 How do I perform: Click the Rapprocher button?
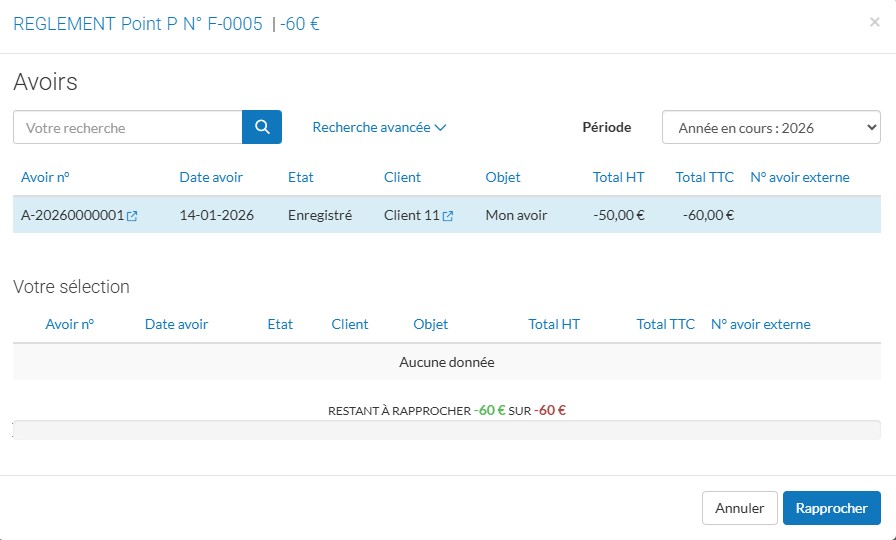[831, 508]
